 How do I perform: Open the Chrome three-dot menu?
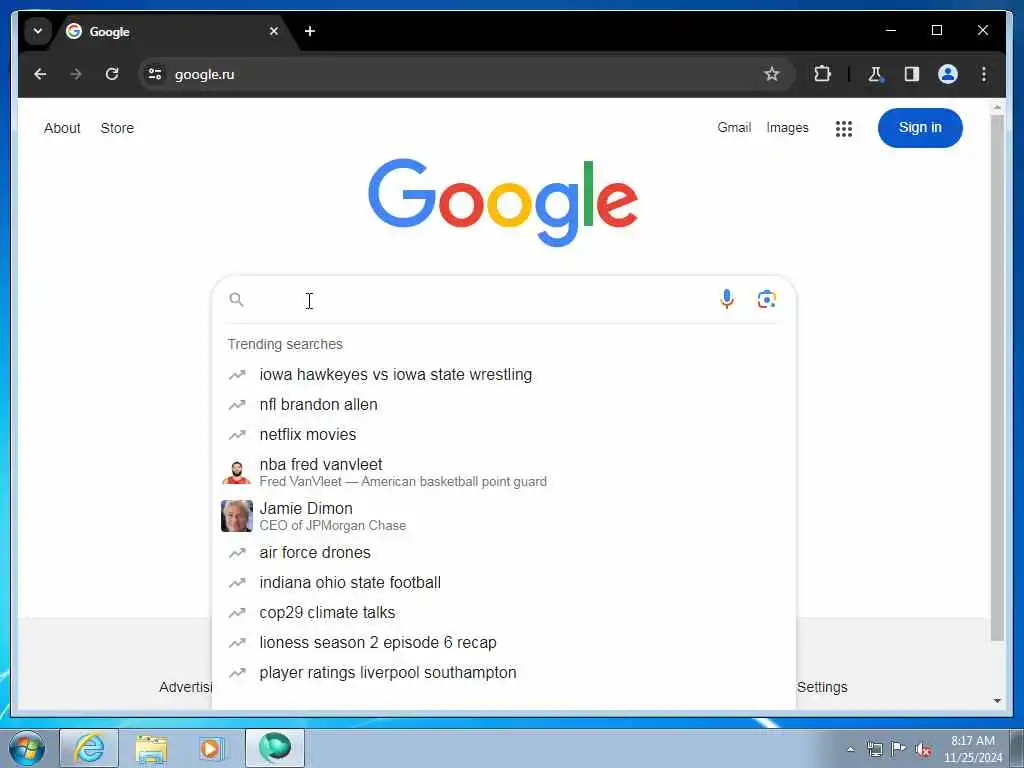pyautogui.click(x=984, y=74)
